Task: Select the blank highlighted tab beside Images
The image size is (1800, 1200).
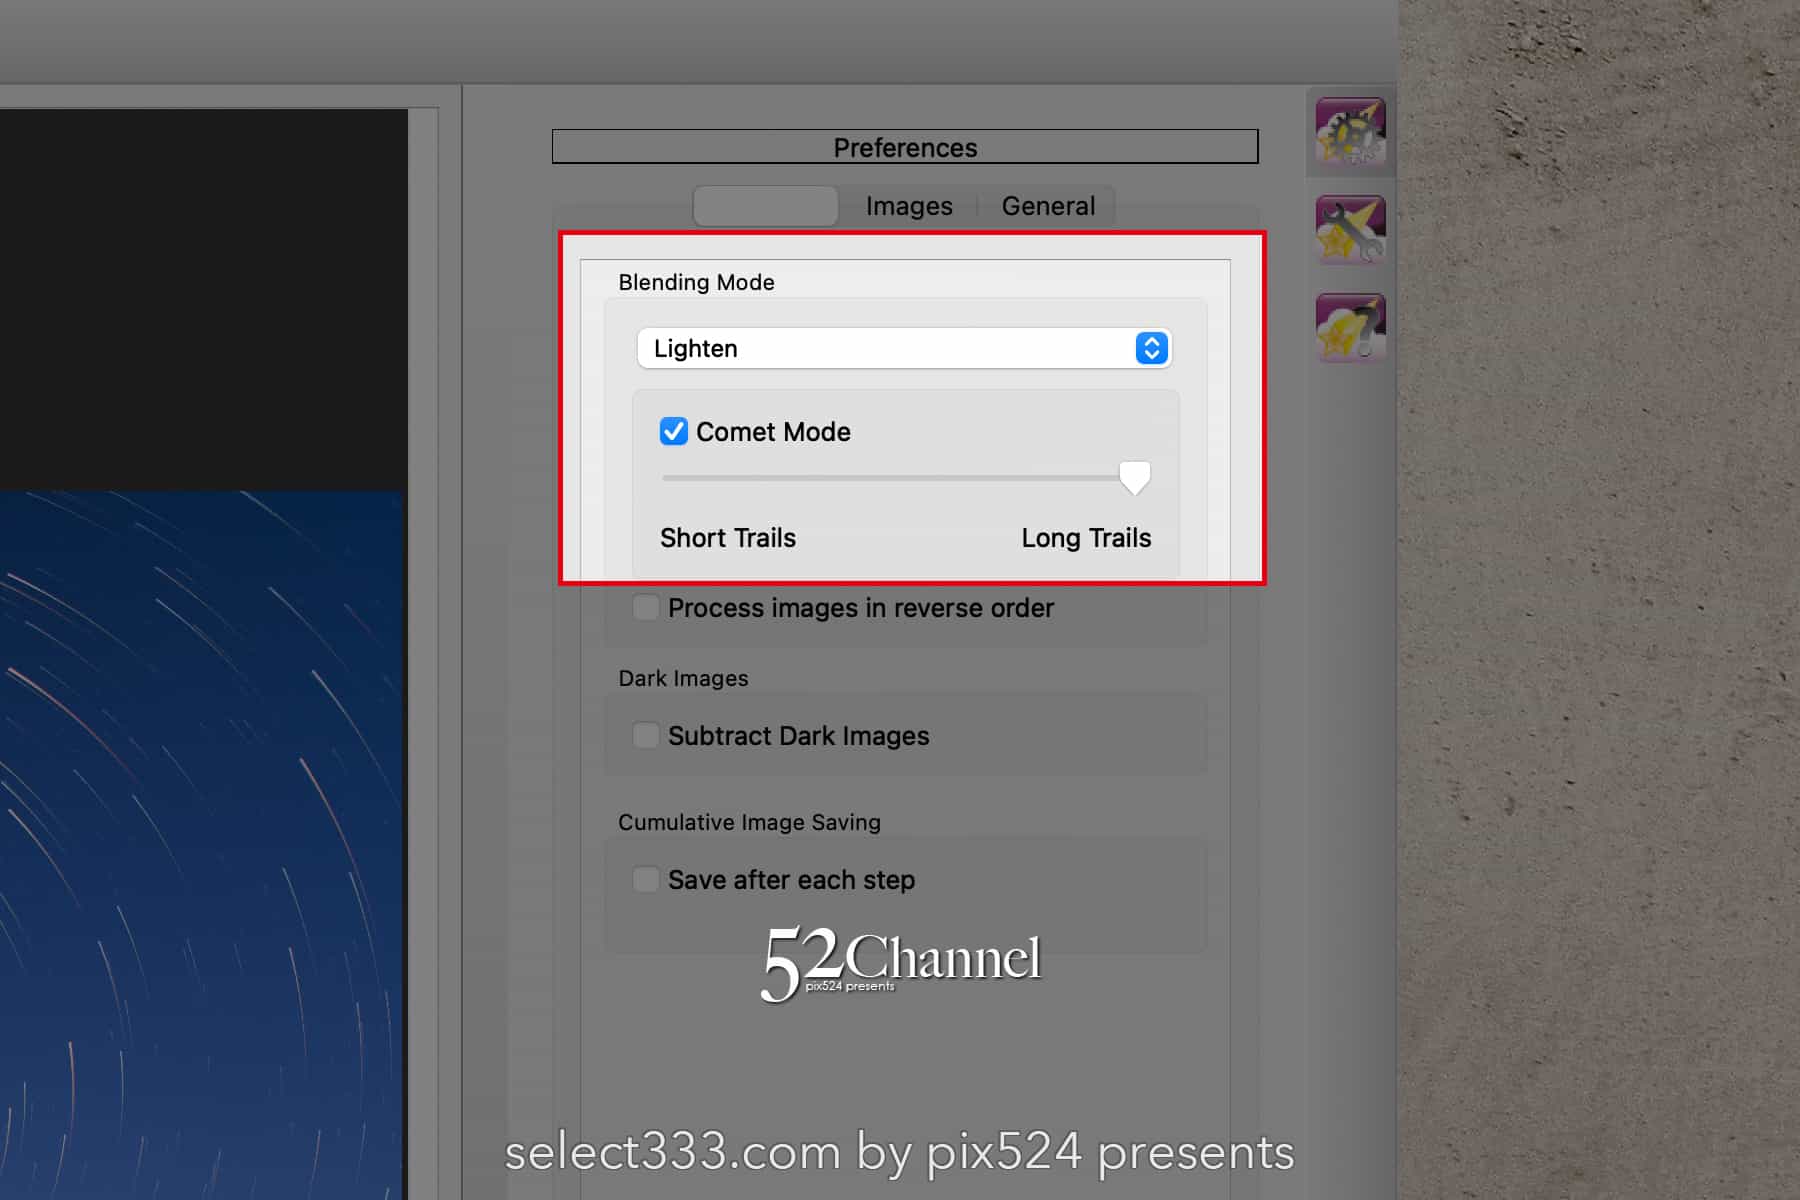Action: tap(766, 206)
